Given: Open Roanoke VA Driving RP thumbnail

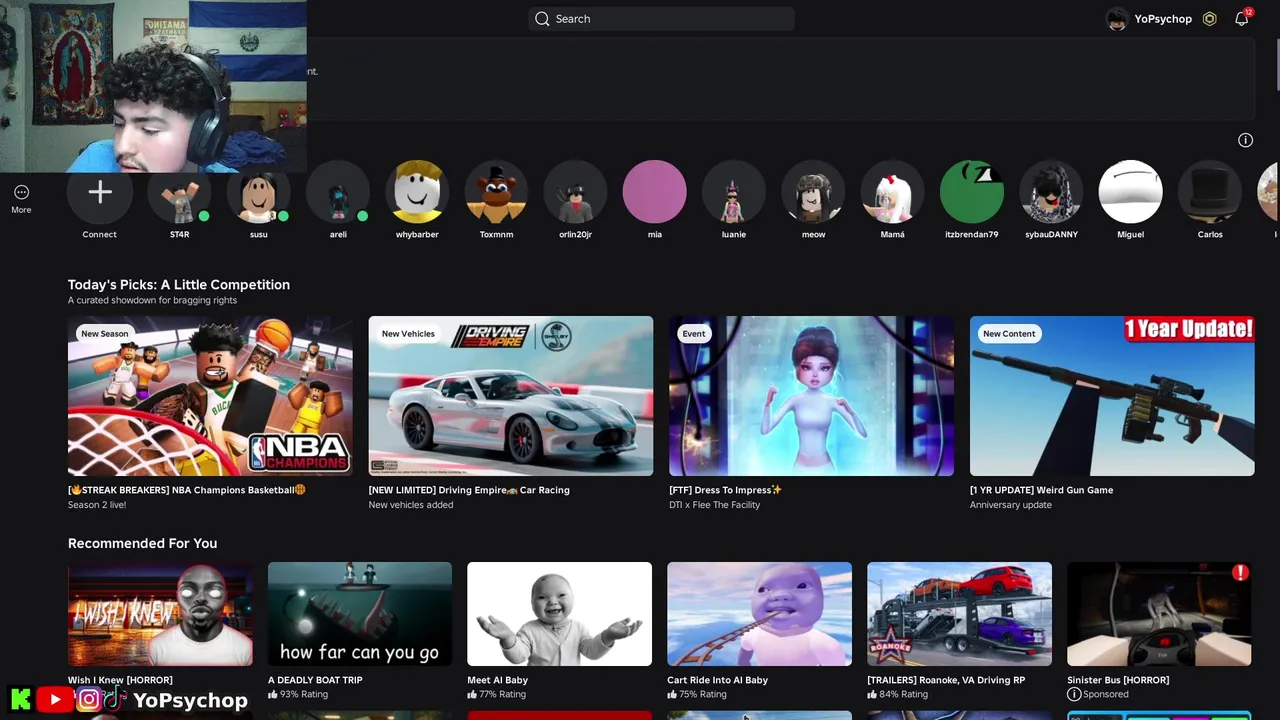Looking at the screenshot, I should pos(959,614).
